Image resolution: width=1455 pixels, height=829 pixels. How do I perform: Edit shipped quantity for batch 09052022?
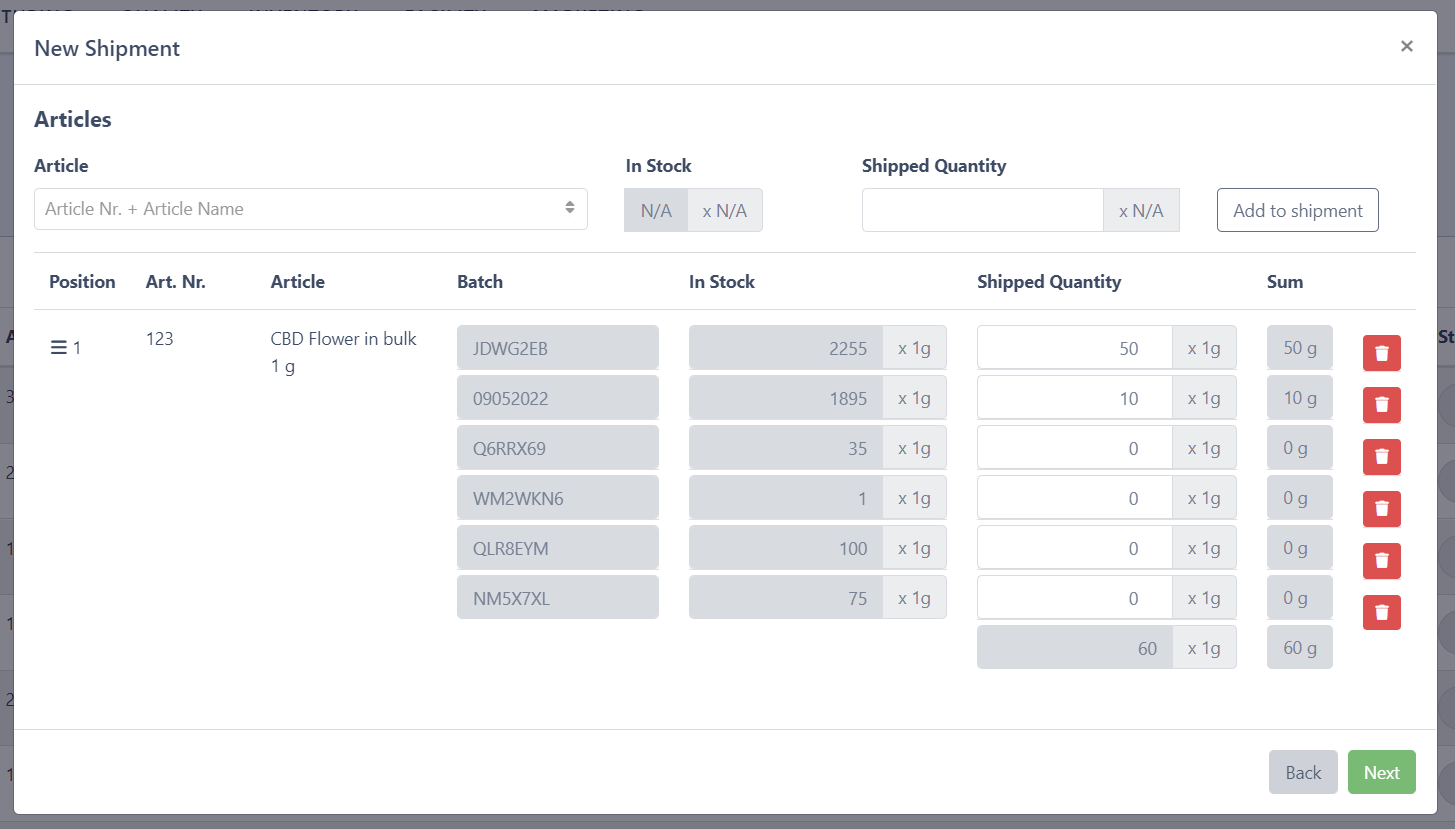[1074, 398]
